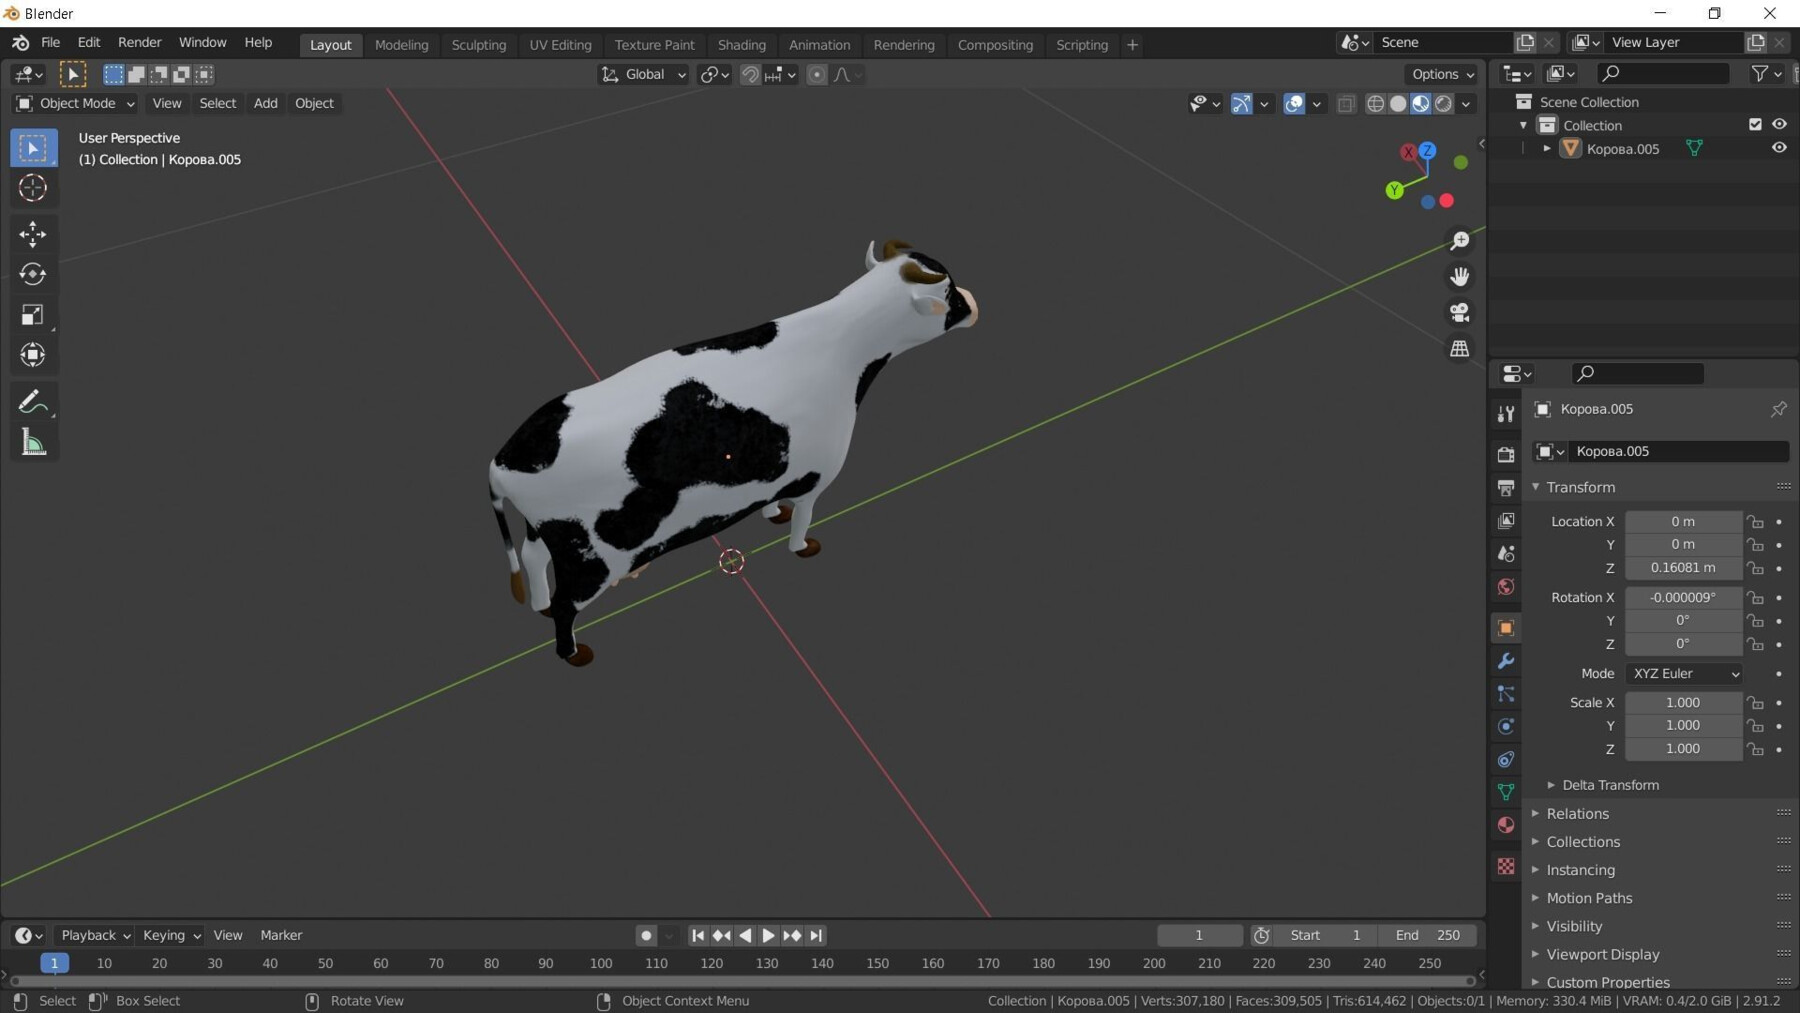This screenshot has height=1013, width=1800.
Task: Select the Annotate tool
Action: (x=33, y=402)
